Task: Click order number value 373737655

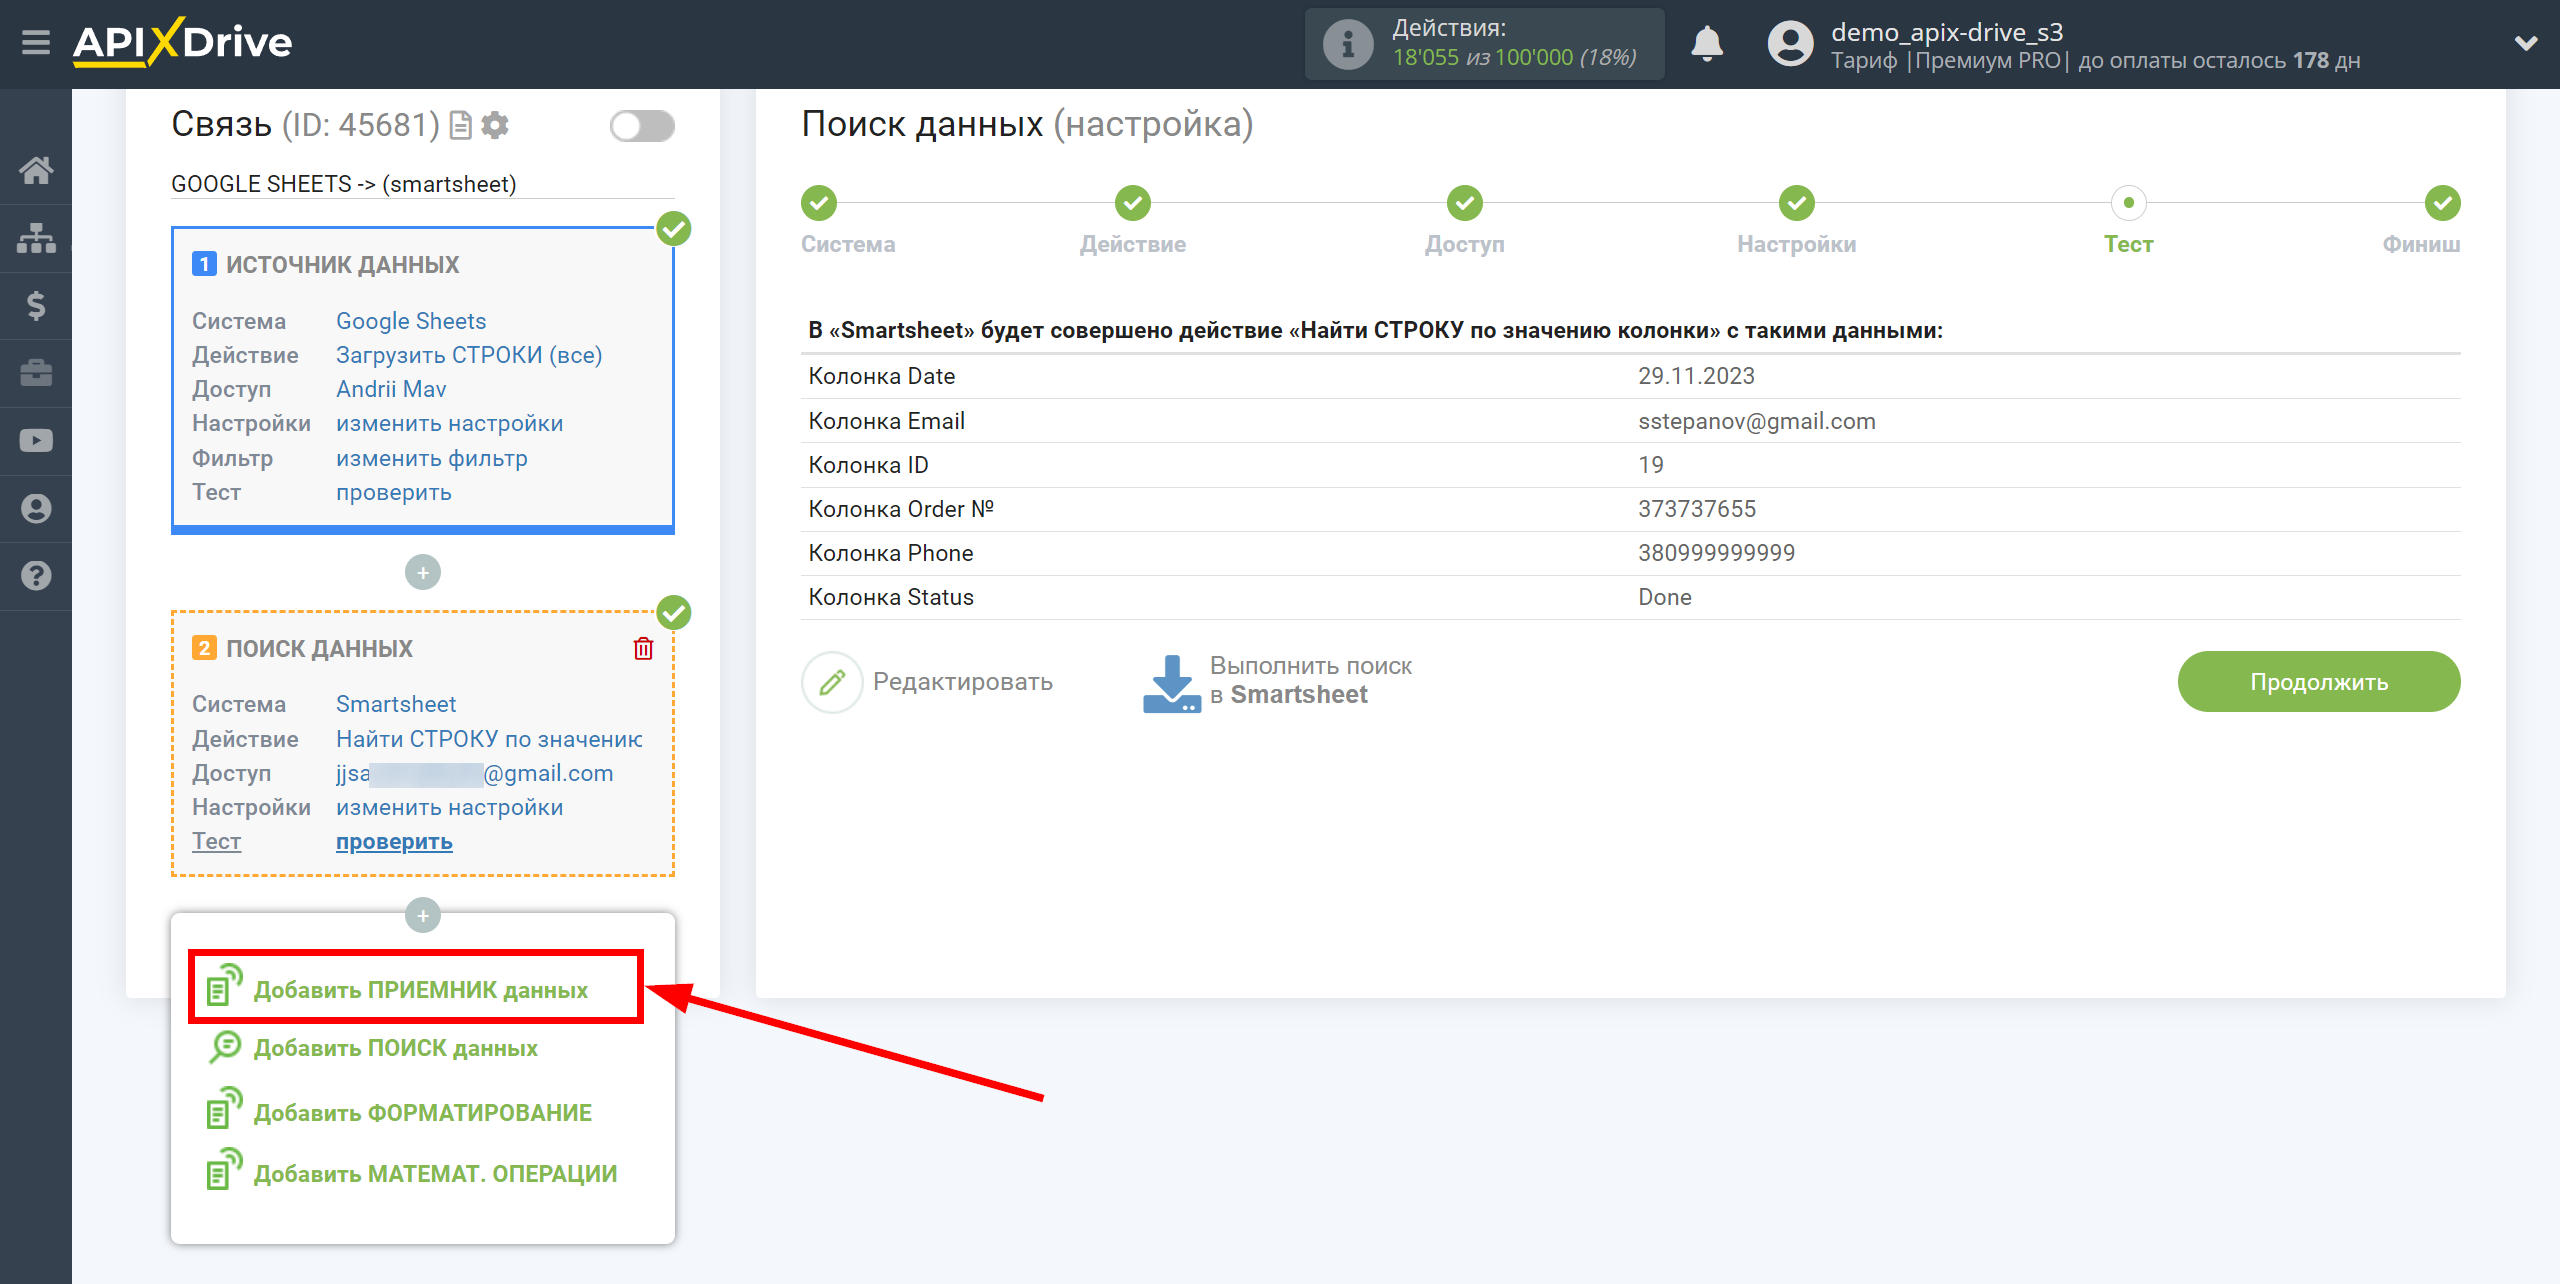Action: pos(1696,509)
